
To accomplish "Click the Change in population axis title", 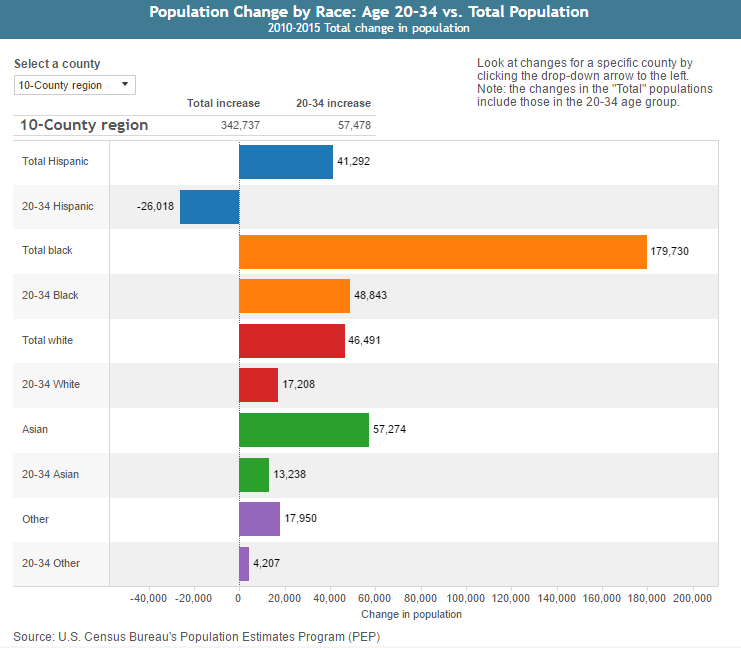I will tap(412, 614).
